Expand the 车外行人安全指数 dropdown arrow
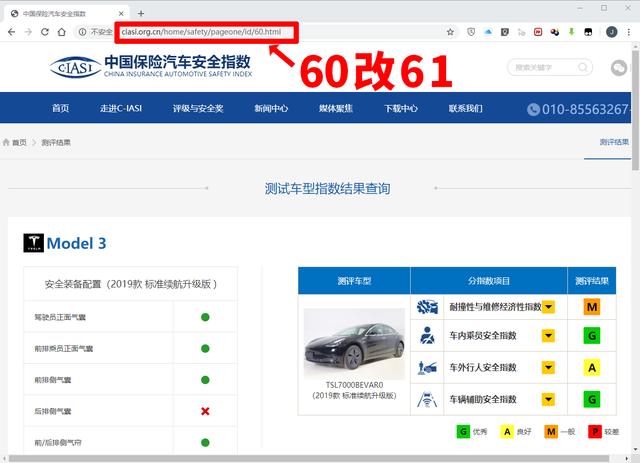640x463 pixels. pyautogui.click(x=548, y=367)
